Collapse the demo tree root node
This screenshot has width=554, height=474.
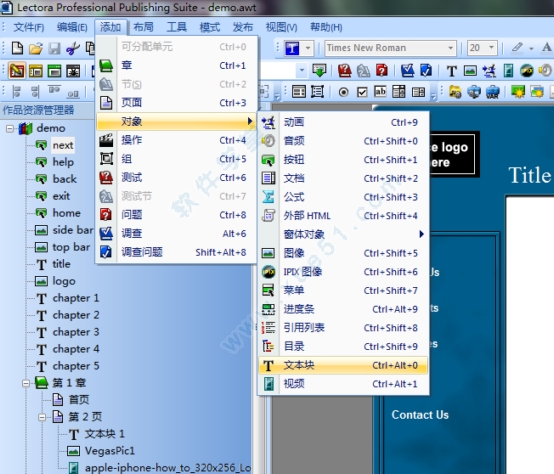coord(10,129)
